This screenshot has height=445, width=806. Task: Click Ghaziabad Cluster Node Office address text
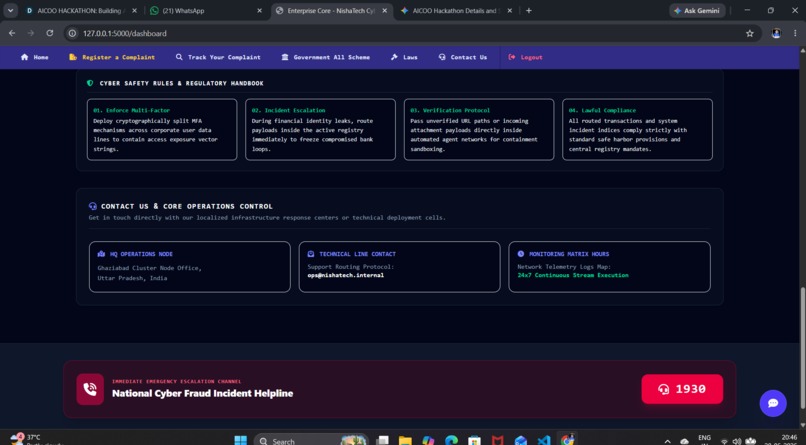149,273
